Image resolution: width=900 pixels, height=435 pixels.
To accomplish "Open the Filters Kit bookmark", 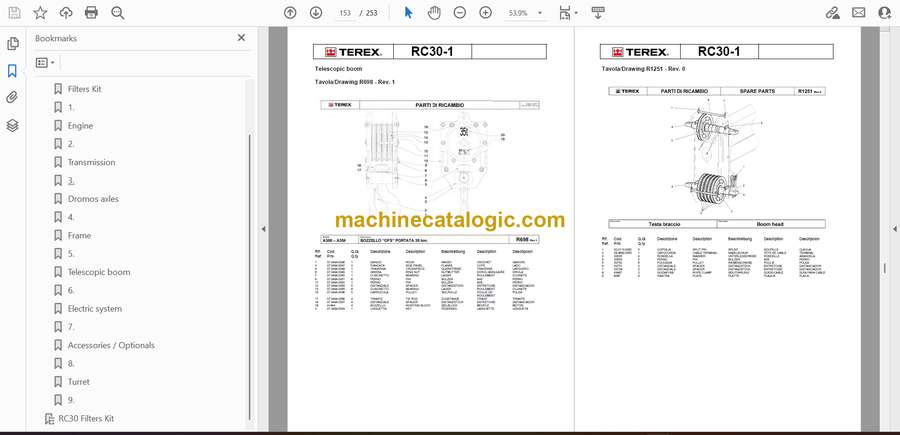I will click(x=84, y=89).
